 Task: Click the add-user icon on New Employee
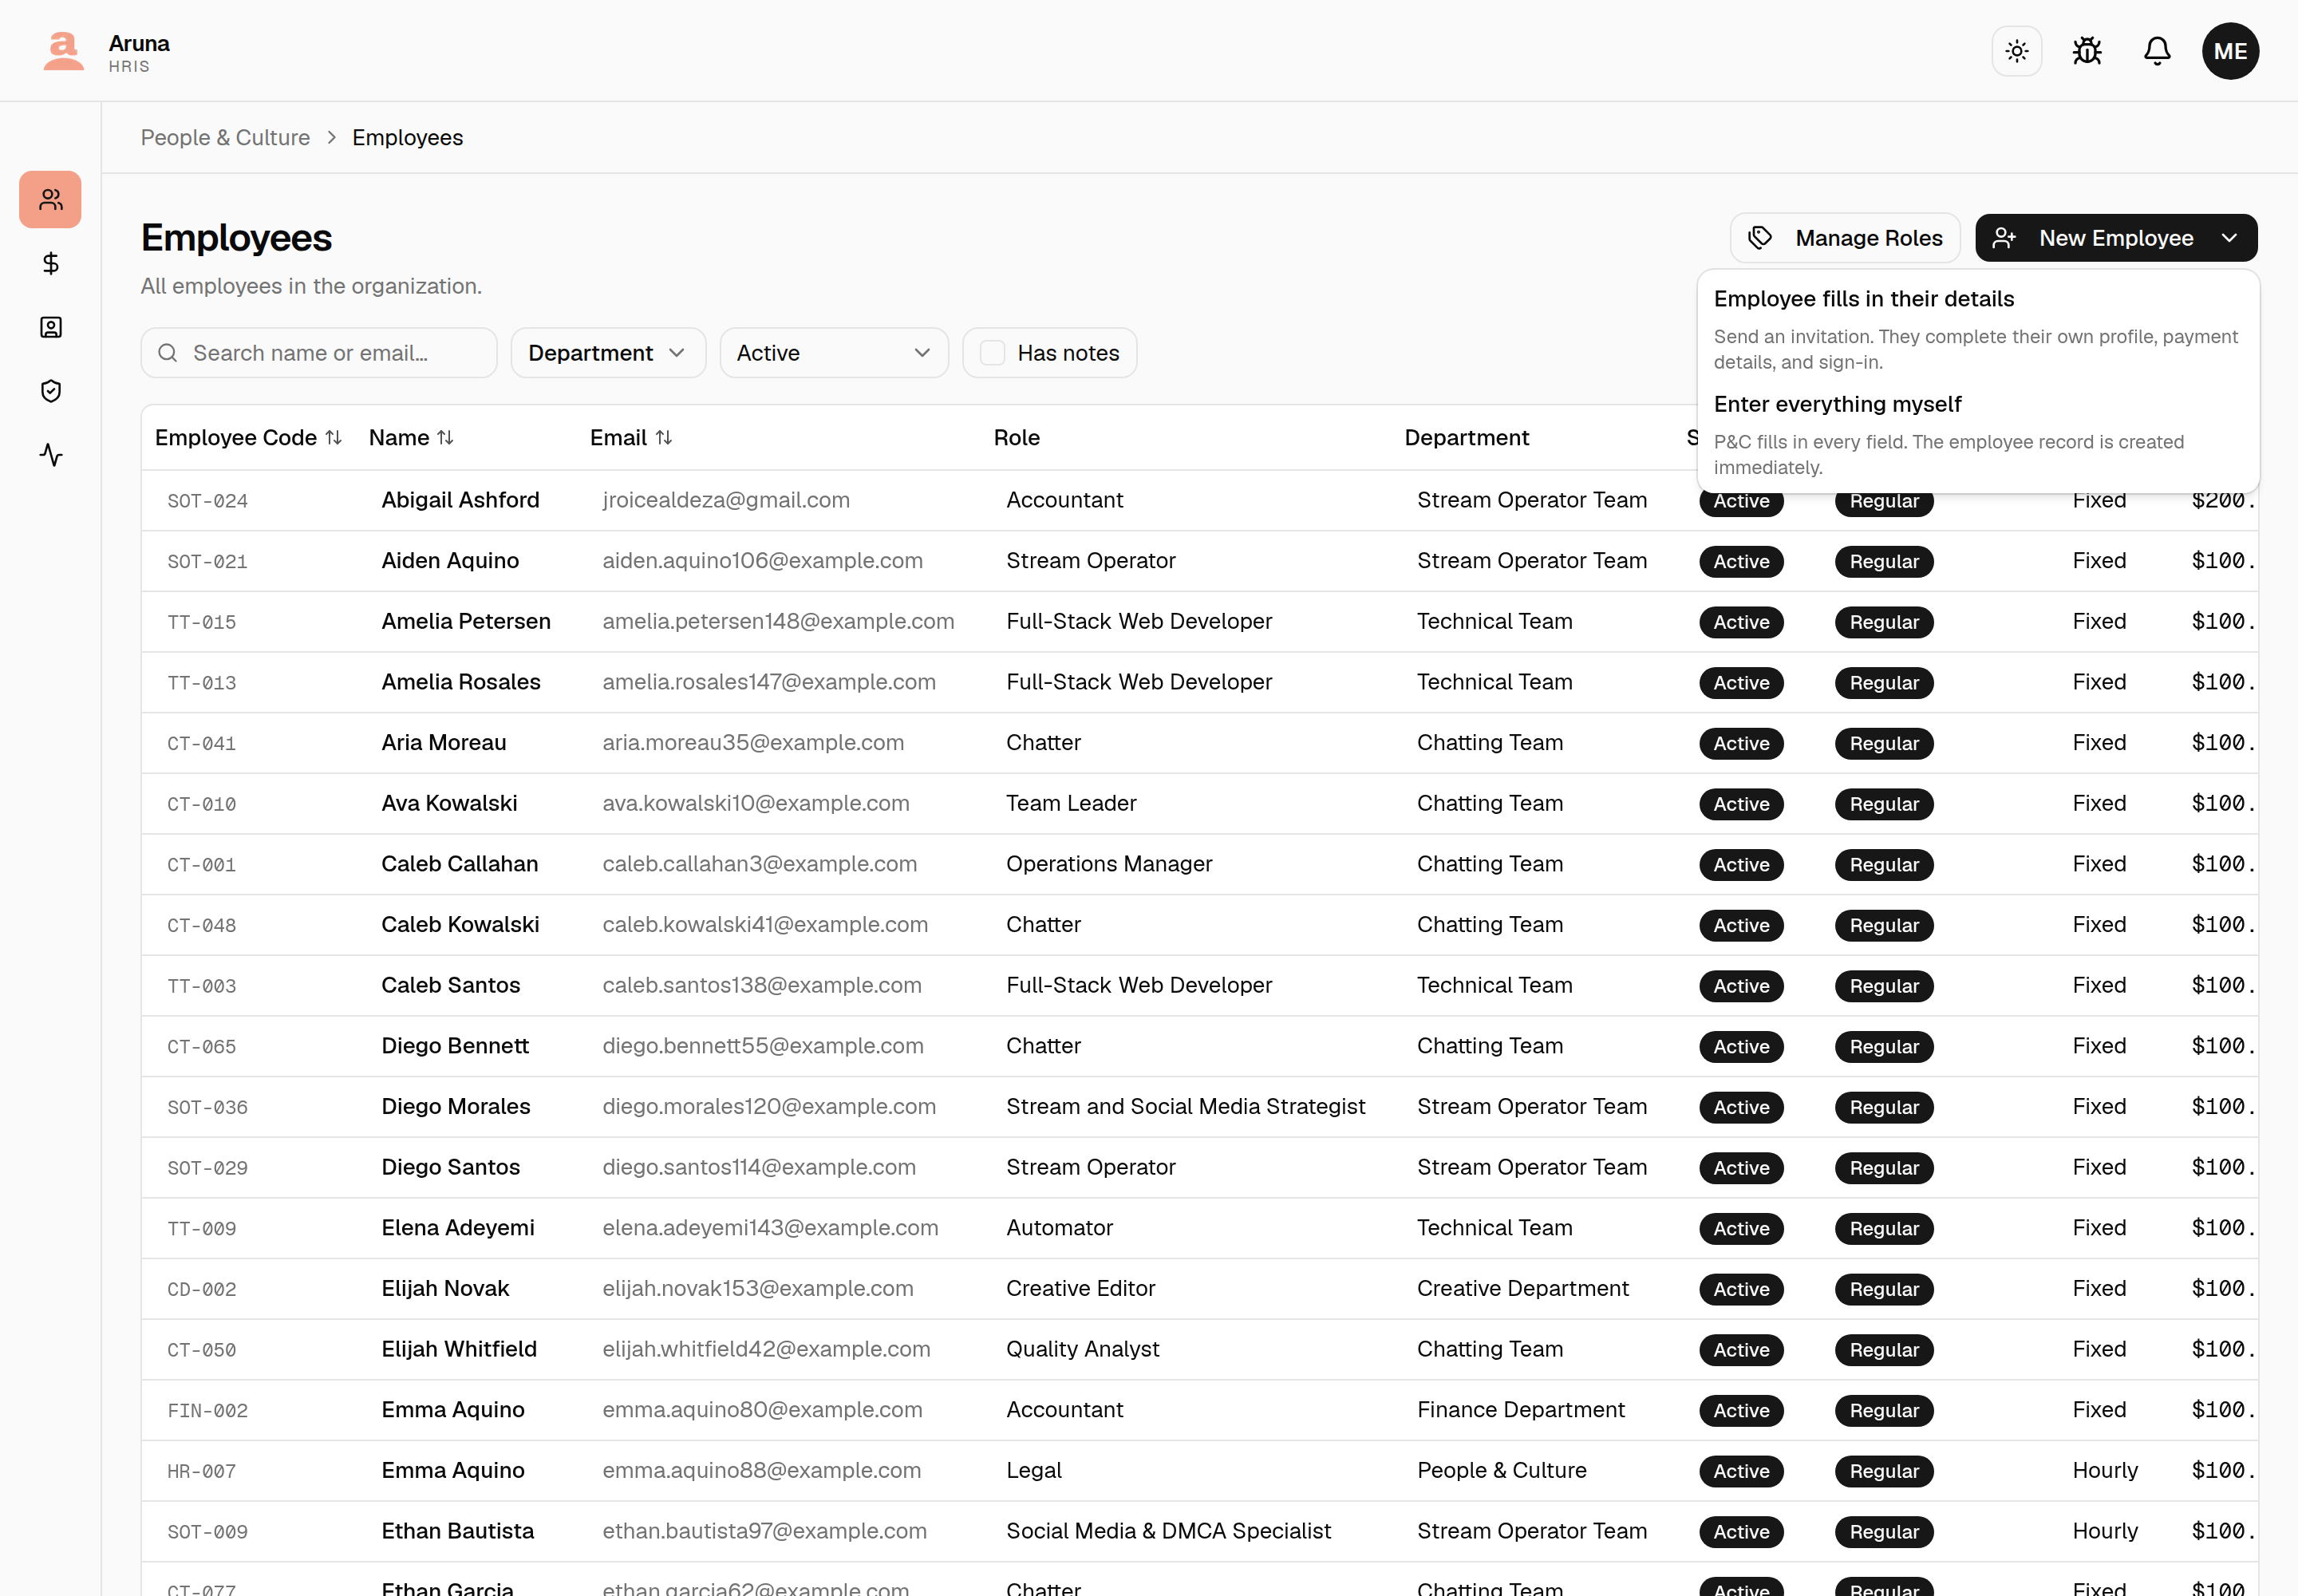pos(2004,238)
